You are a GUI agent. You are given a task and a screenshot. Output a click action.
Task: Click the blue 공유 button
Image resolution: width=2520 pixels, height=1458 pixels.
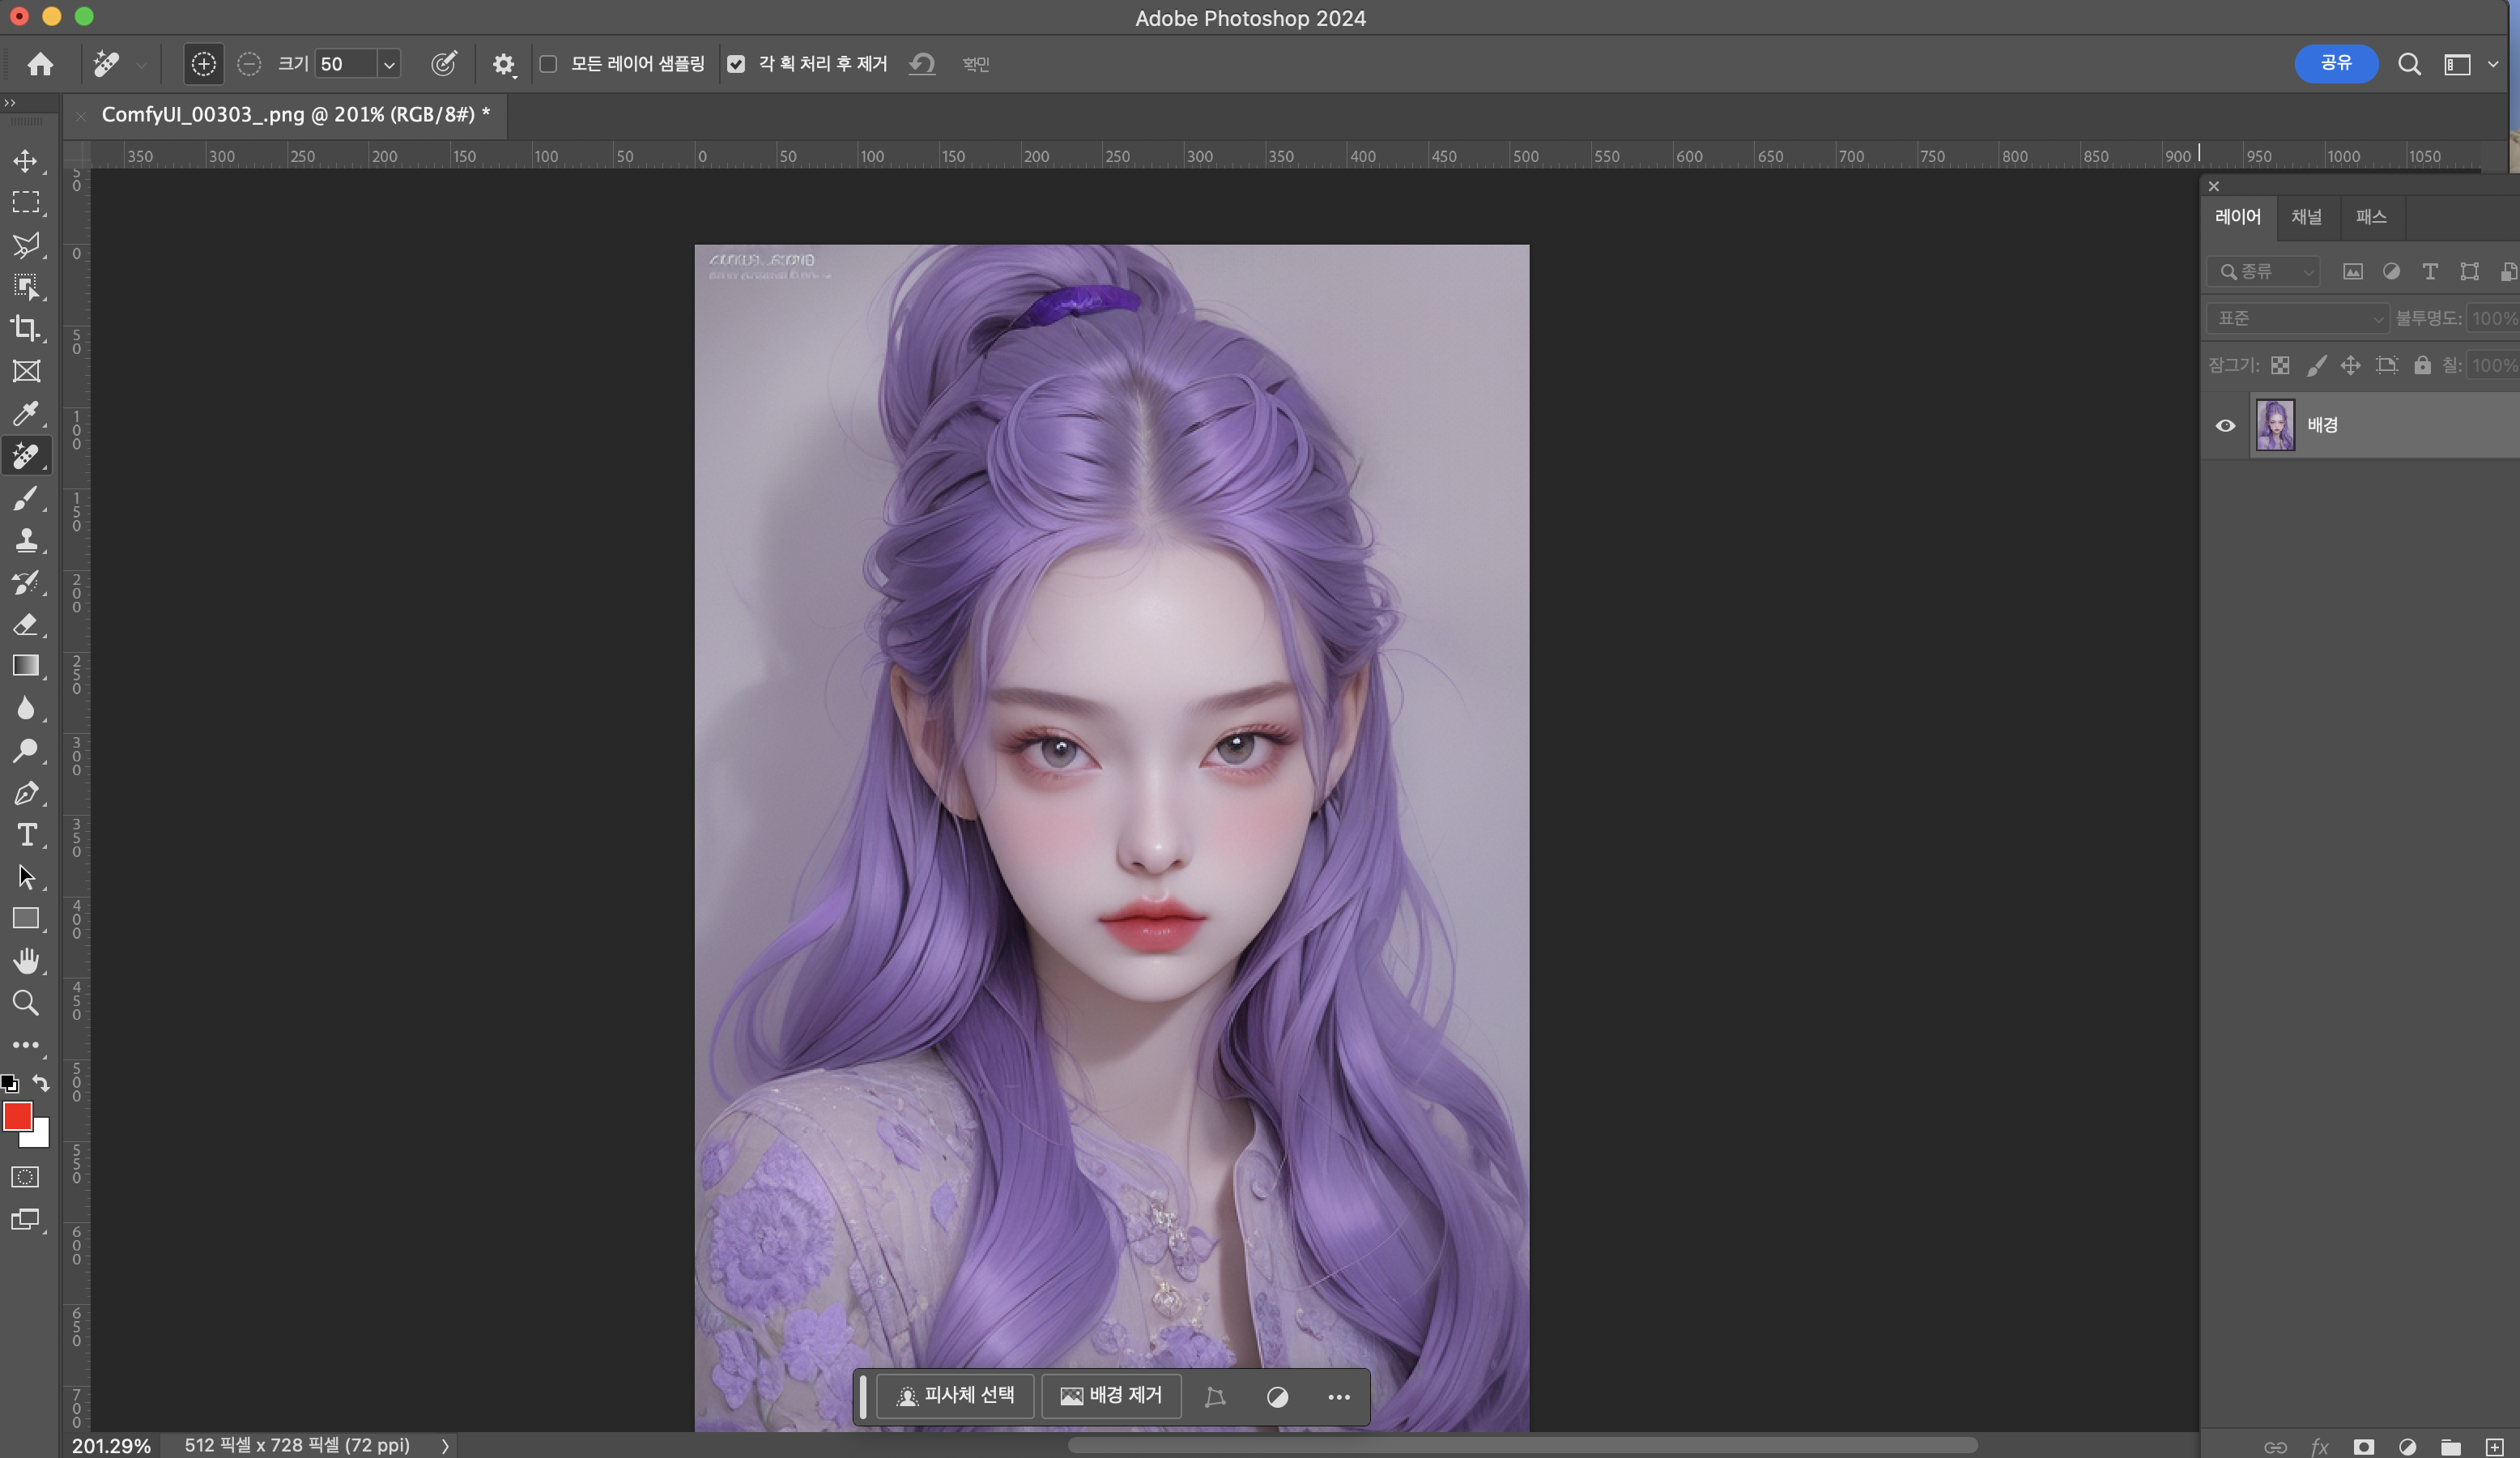click(x=2335, y=63)
